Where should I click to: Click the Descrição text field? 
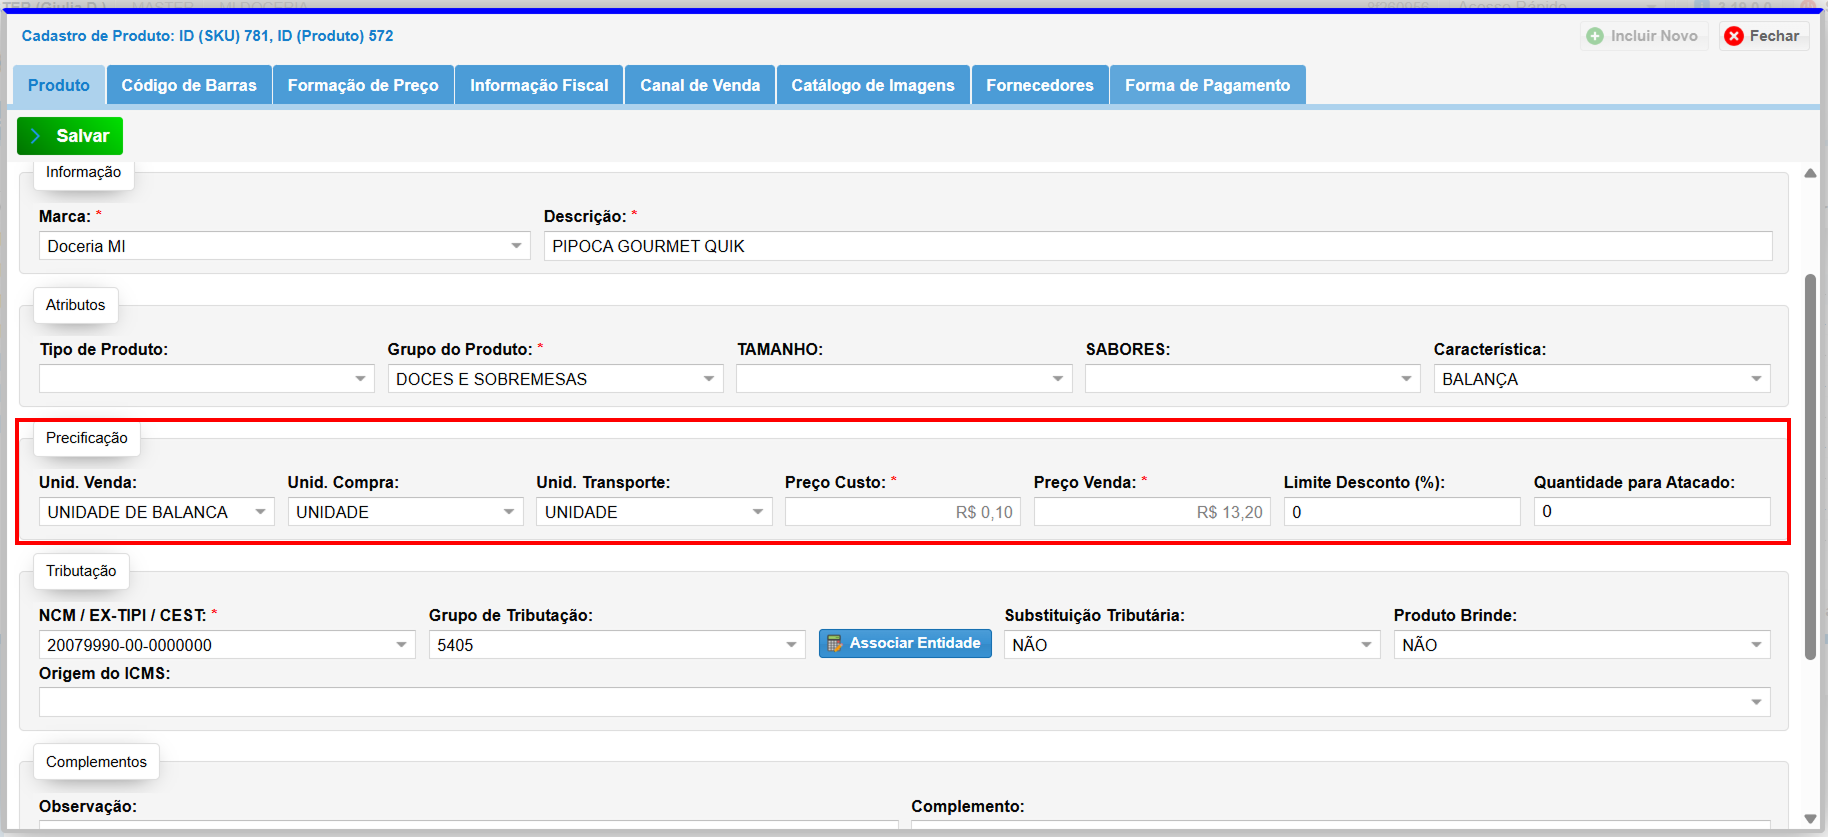(1157, 246)
